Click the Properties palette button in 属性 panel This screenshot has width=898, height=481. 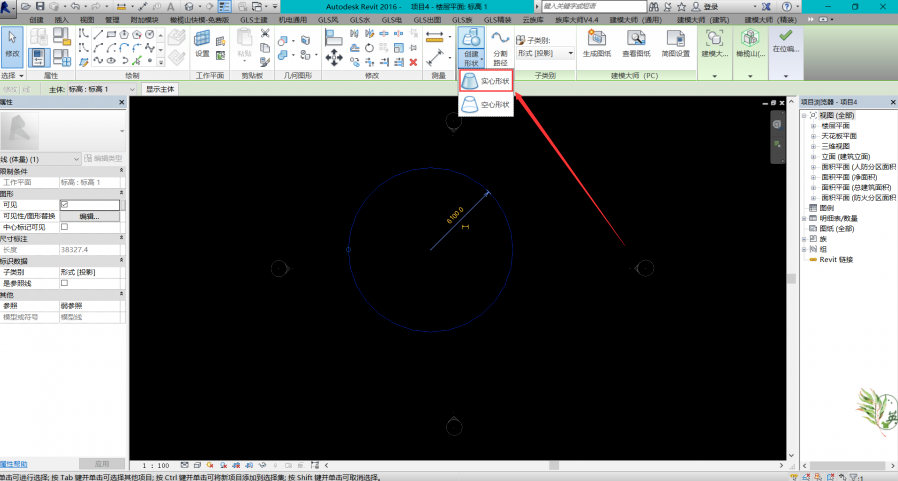[x=38, y=58]
